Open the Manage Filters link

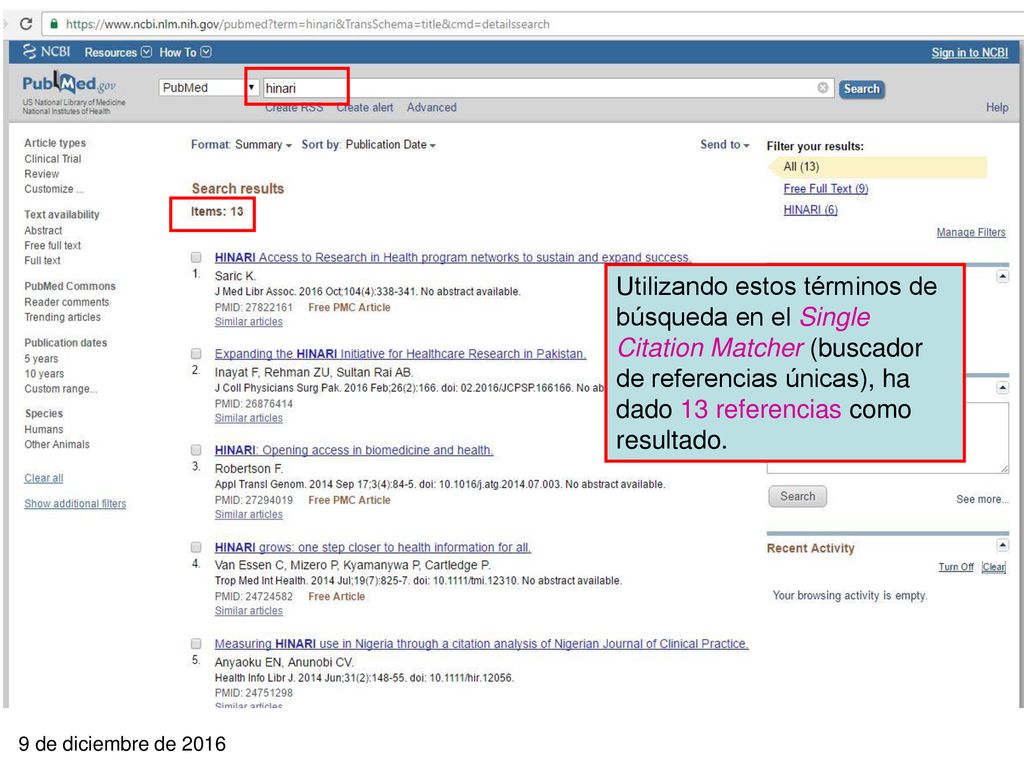[970, 232]
